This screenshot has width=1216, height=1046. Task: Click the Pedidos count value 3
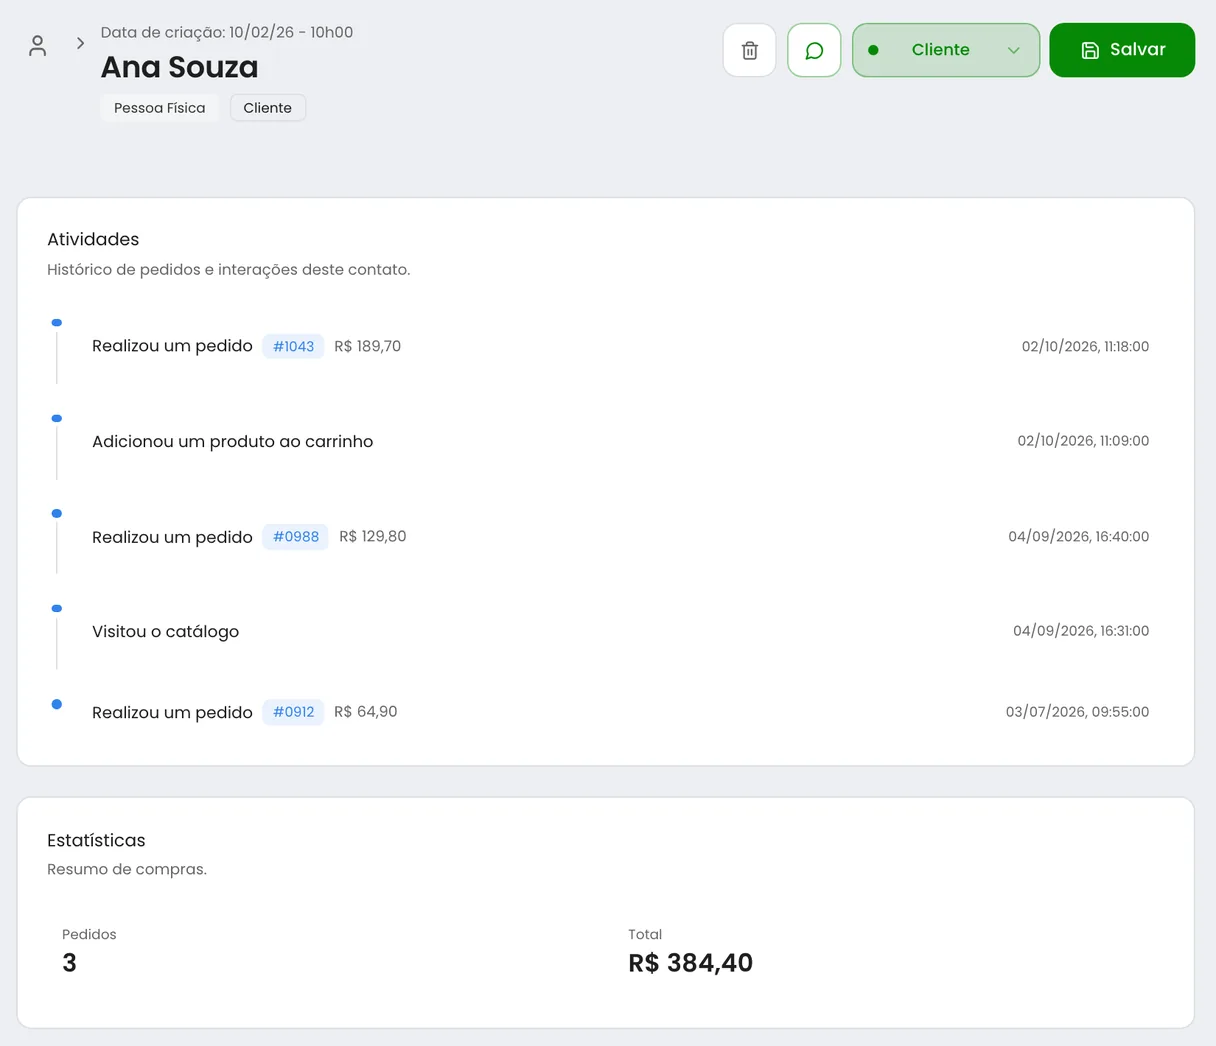(69, 963)
